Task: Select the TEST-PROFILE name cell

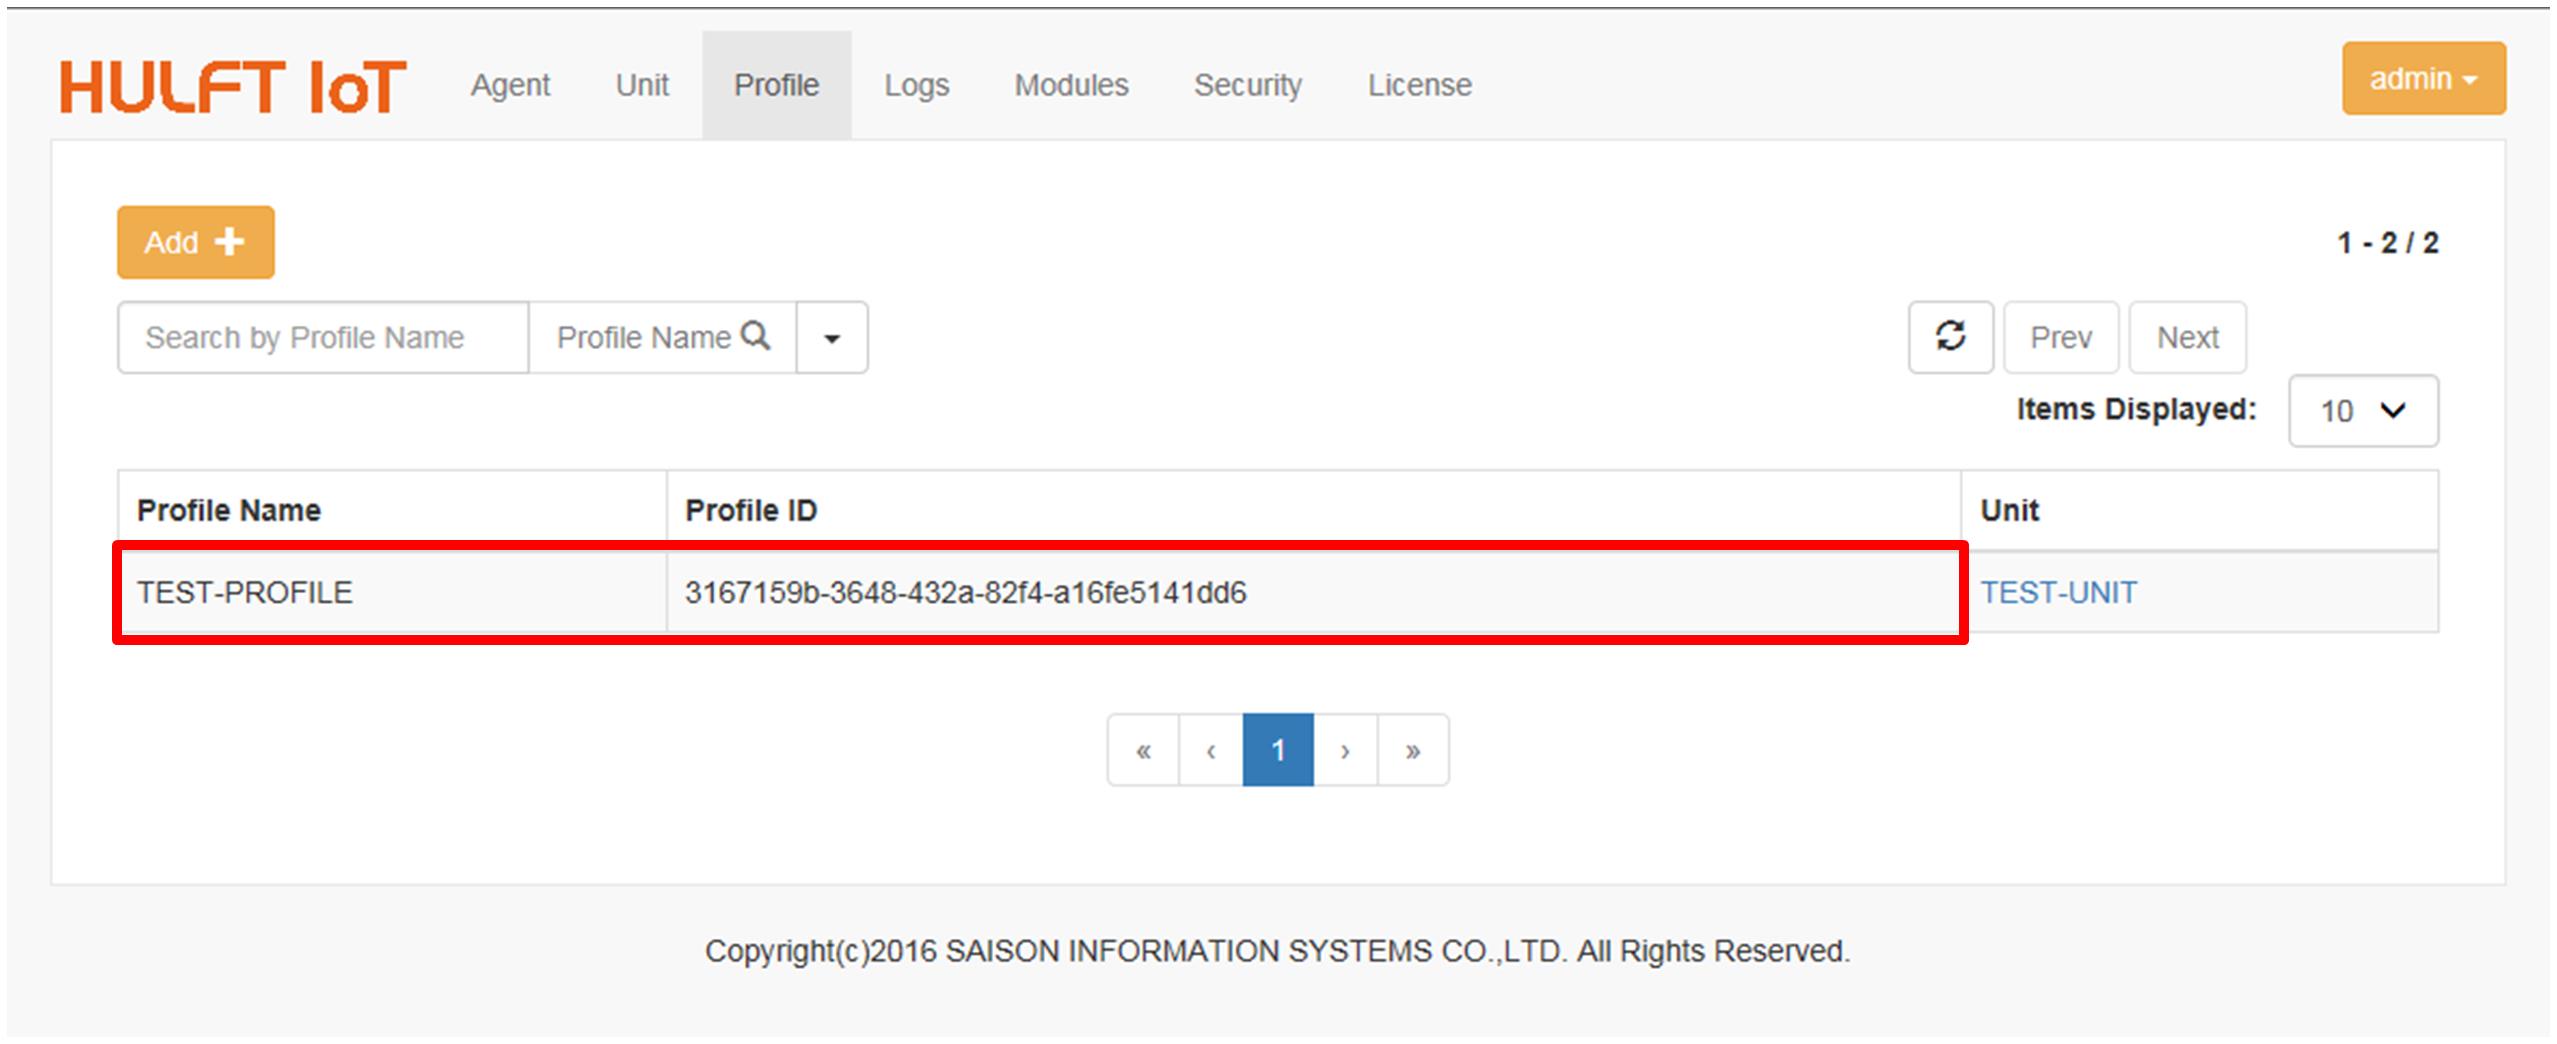Action: click(x=392, y=592)
